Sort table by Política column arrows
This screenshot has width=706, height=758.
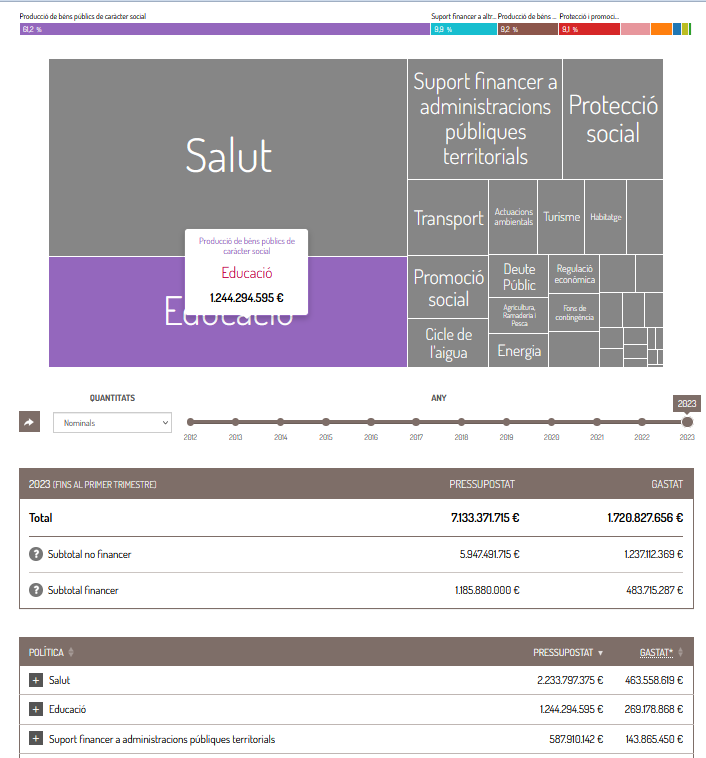[71, 652]
